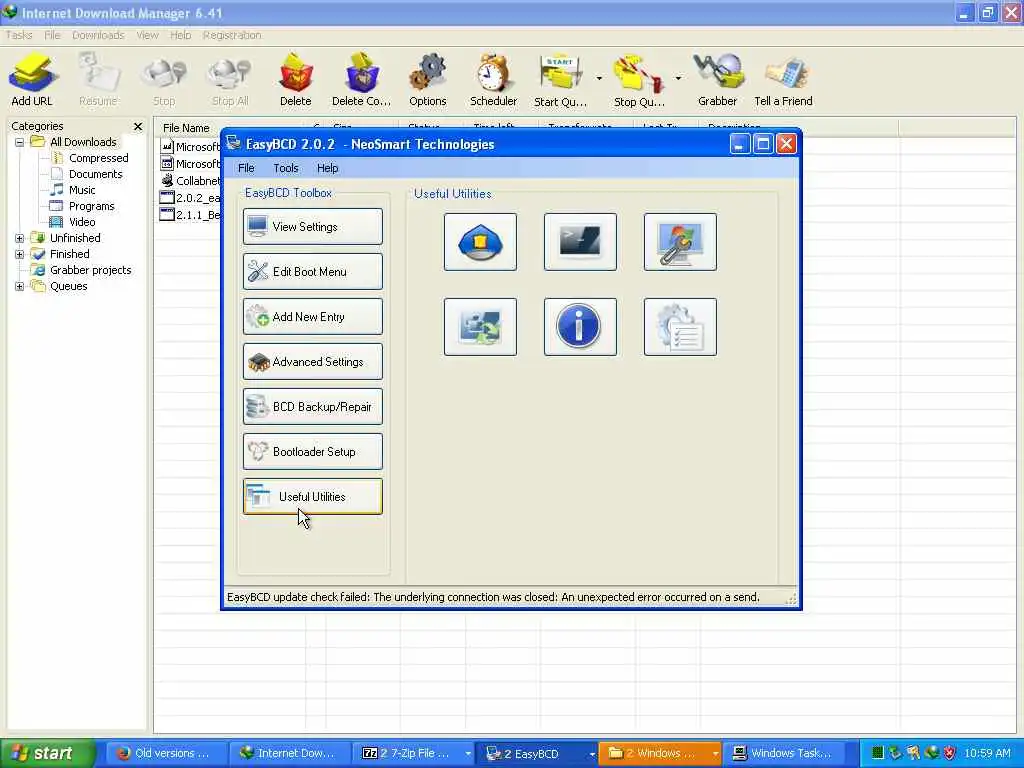Image resolution: width=1024 pixels, height=768 pixels.
Task: Switch to Old versions taskbar item
Action: 167,754
